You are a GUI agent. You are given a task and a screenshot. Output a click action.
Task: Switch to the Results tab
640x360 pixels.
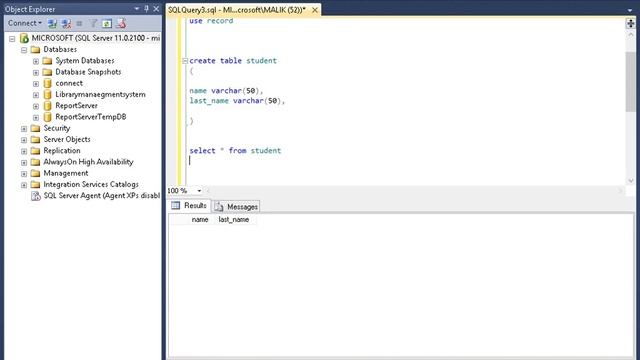click(x=189, y=206)
